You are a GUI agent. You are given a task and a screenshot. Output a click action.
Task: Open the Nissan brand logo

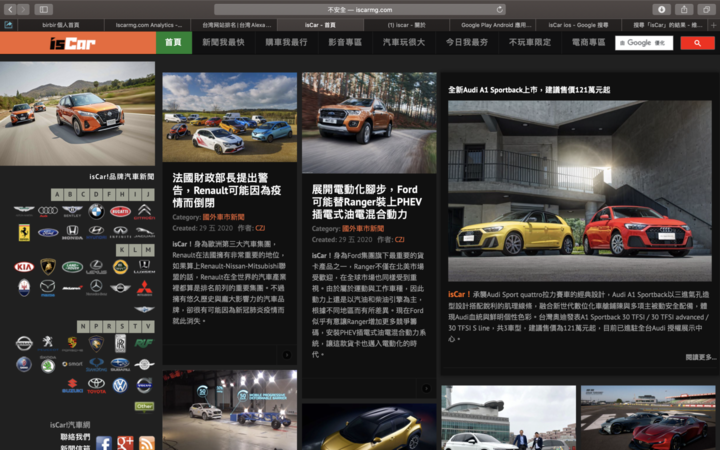24,343
